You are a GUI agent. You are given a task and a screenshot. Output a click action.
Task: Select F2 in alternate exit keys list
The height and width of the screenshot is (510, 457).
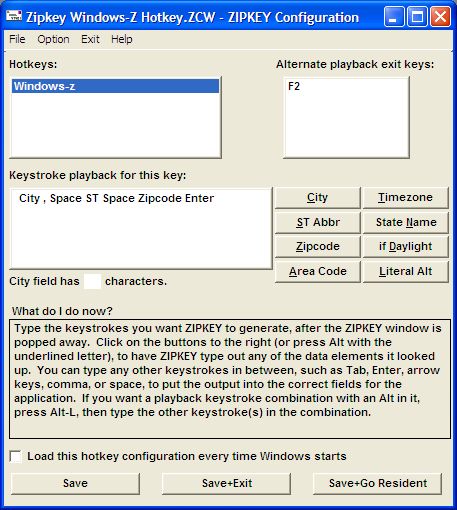[294, 86]
